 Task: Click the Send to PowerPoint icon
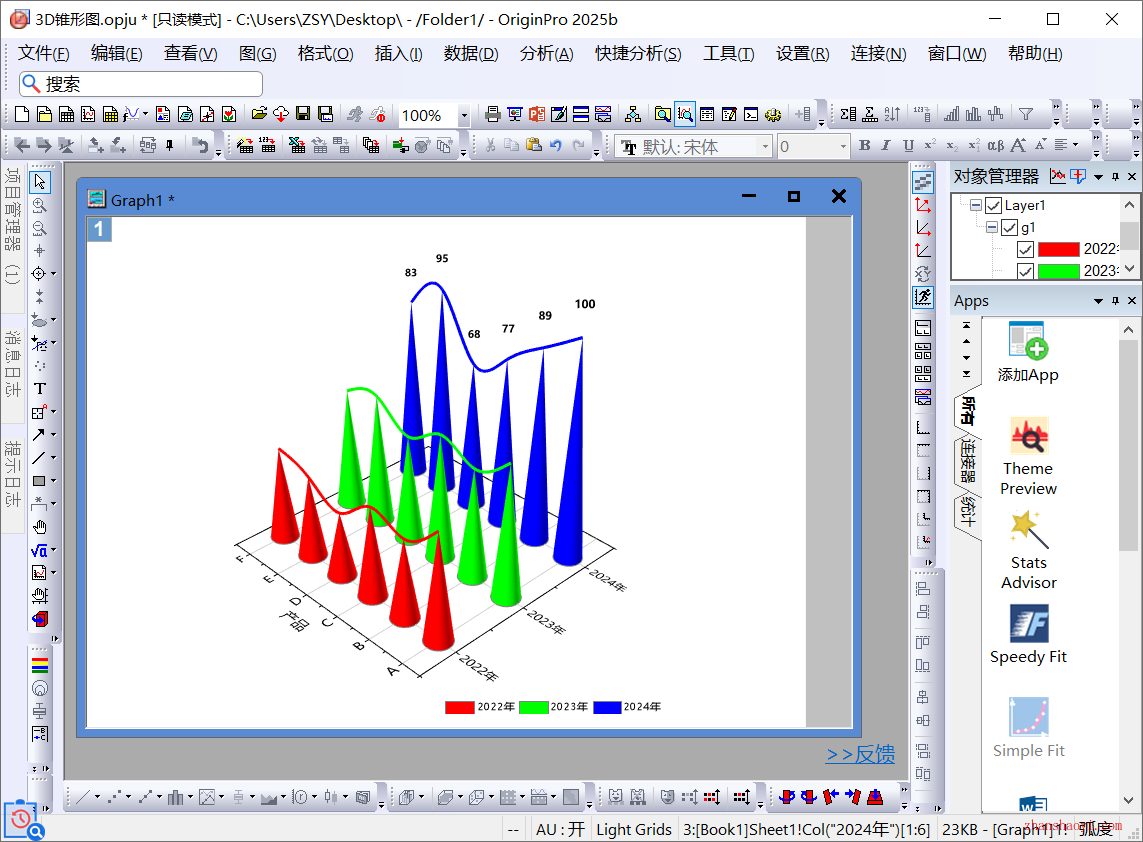[x=537, y=115]
